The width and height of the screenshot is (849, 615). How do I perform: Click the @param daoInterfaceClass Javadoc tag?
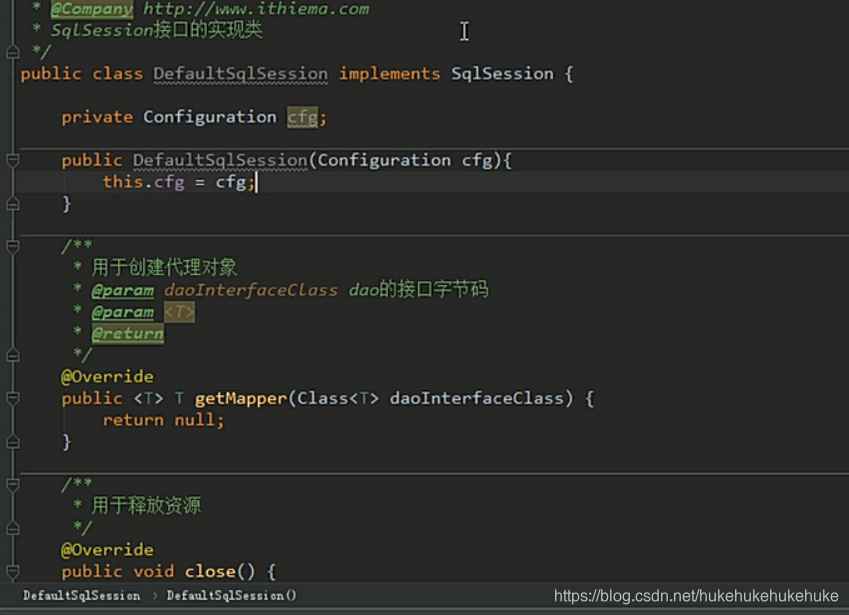pos(122,290)
